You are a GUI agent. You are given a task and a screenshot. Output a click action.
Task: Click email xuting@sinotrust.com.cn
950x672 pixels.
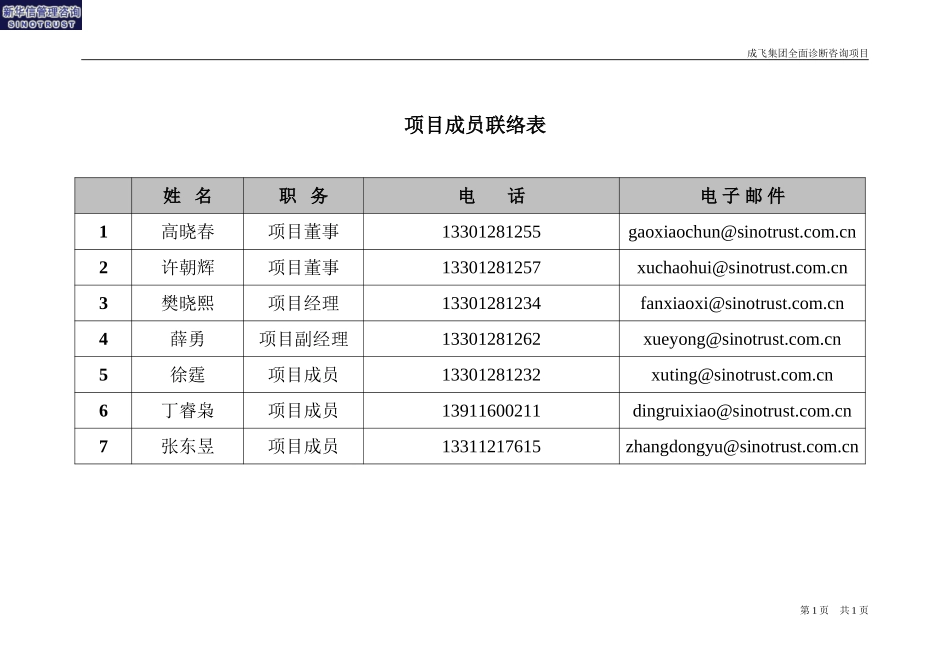coord(742,375)
